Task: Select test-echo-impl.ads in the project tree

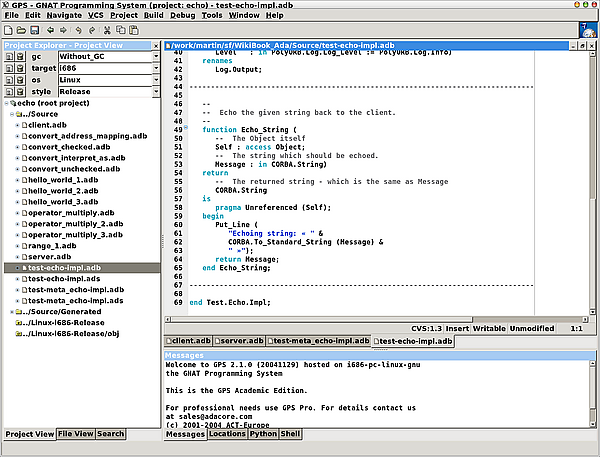Action: [x=64, y=279]
